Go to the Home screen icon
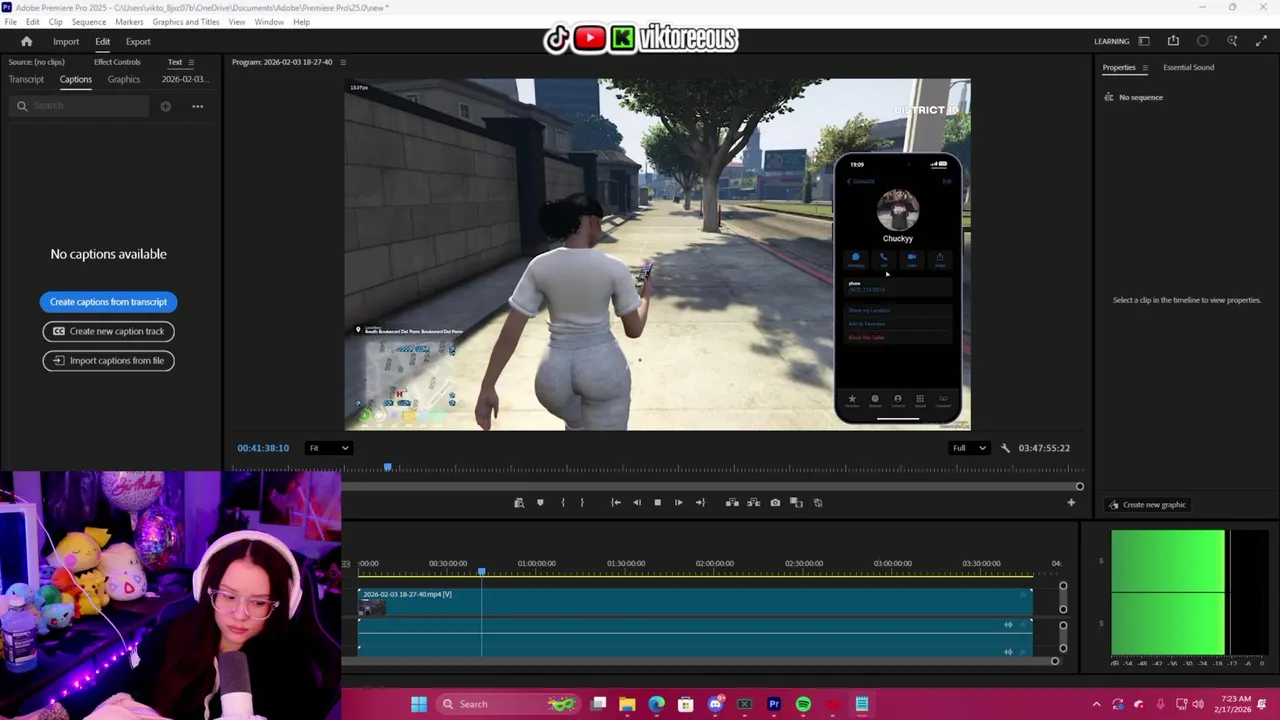Image resolution: width=1280 pixels, height=720 pixels. pos(26,41)
